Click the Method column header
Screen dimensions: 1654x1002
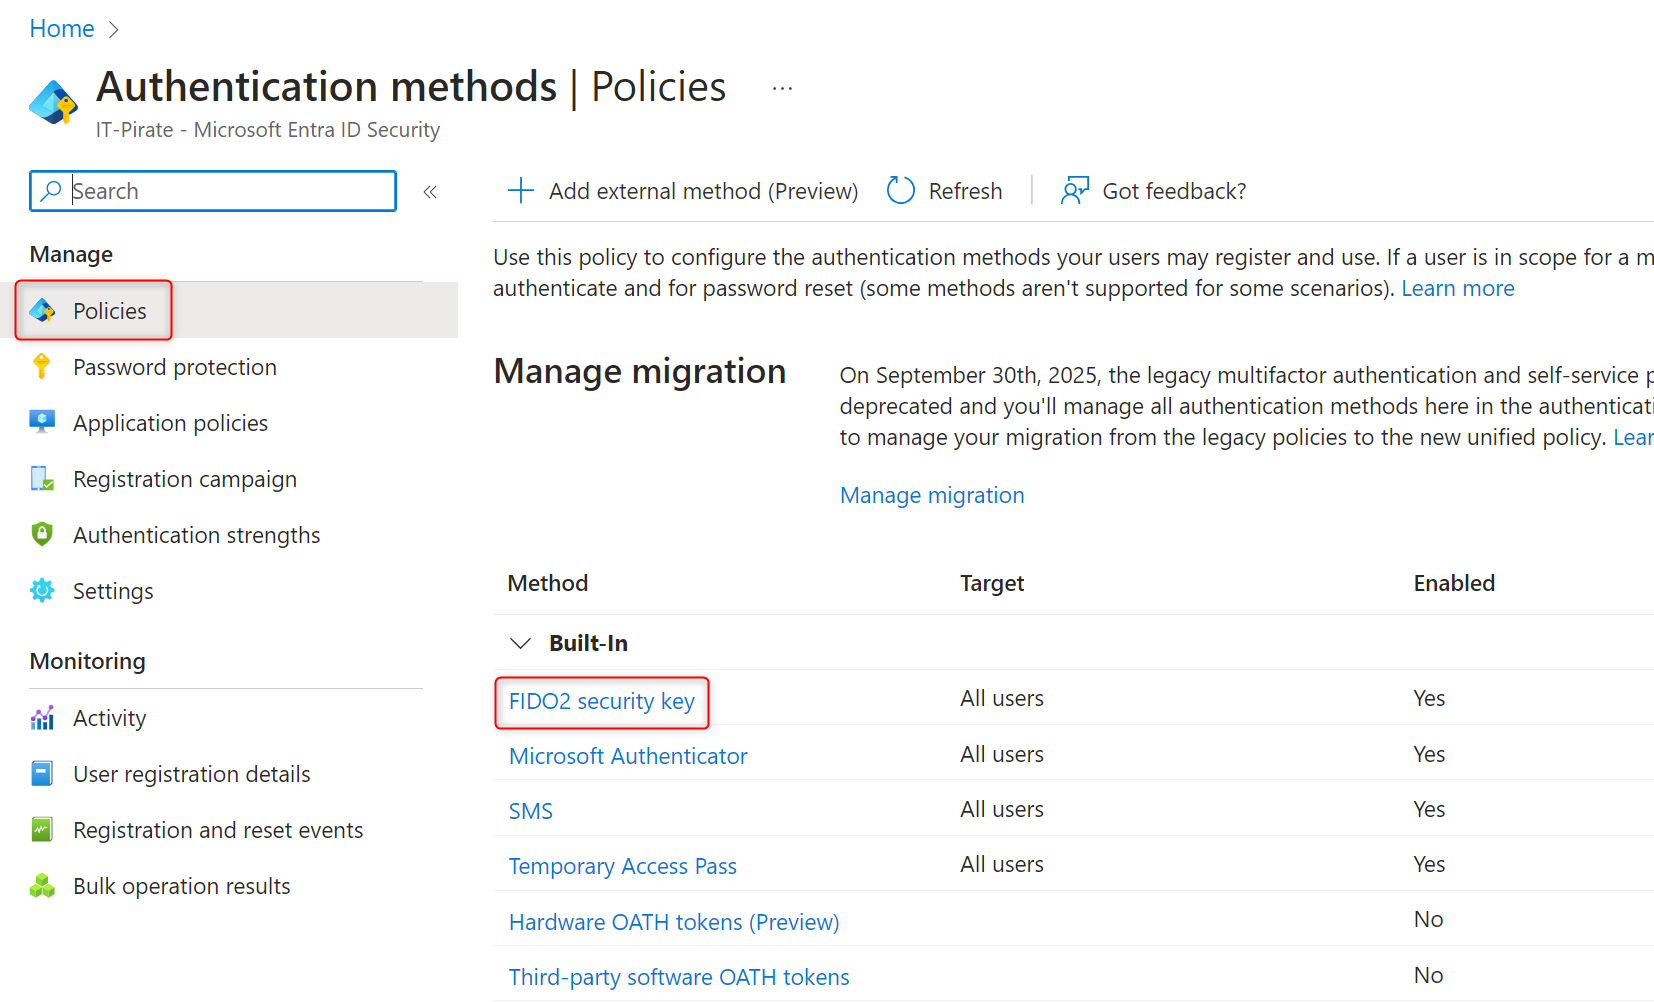tap(547, 583)
